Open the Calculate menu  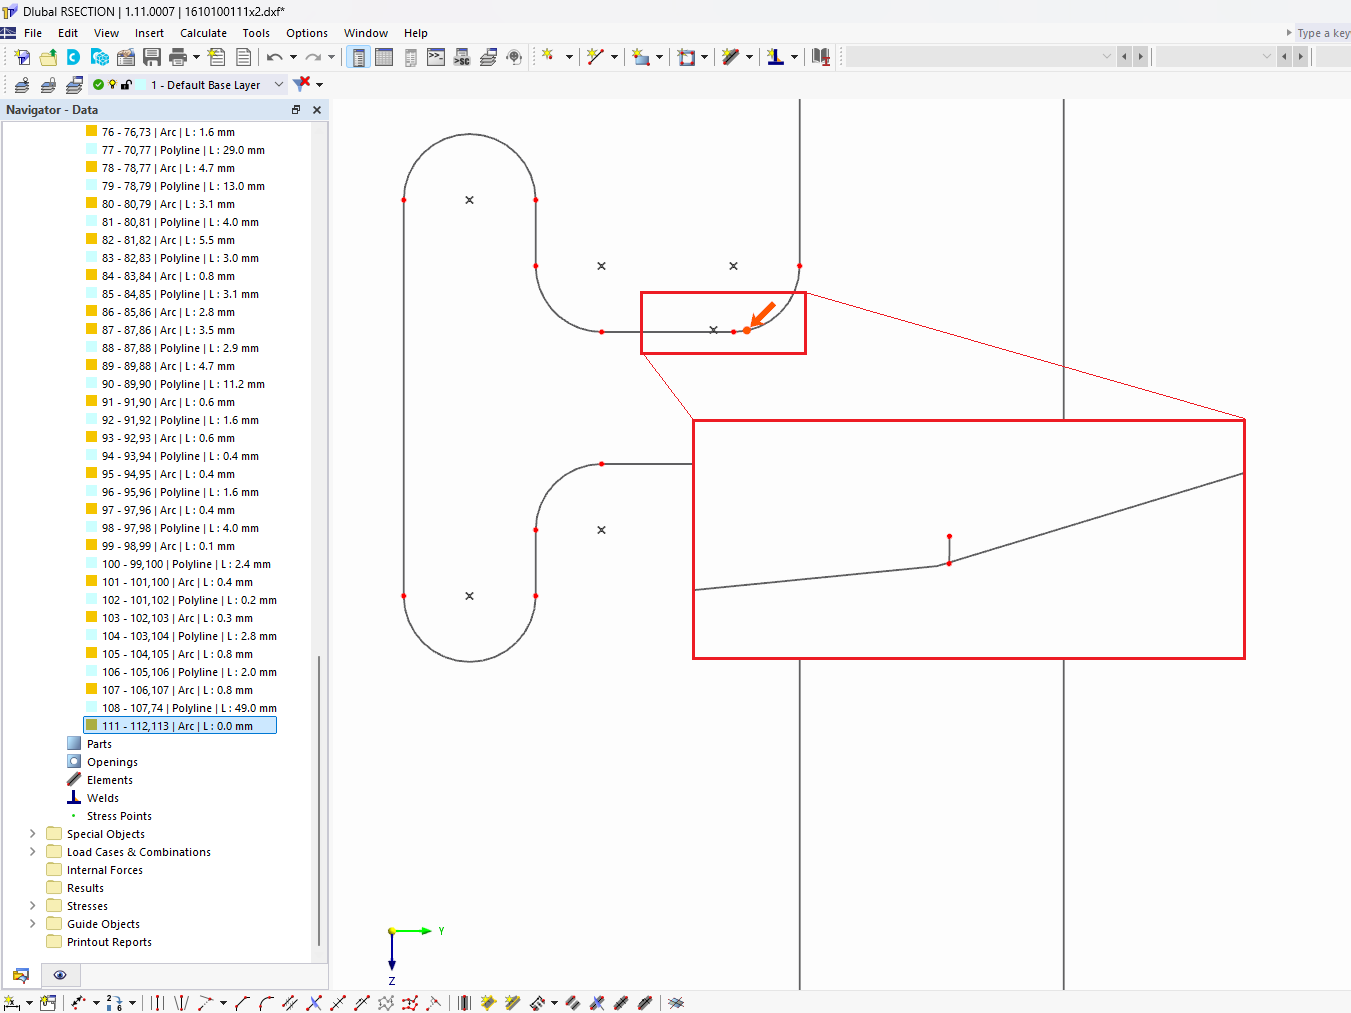(203, 32)
